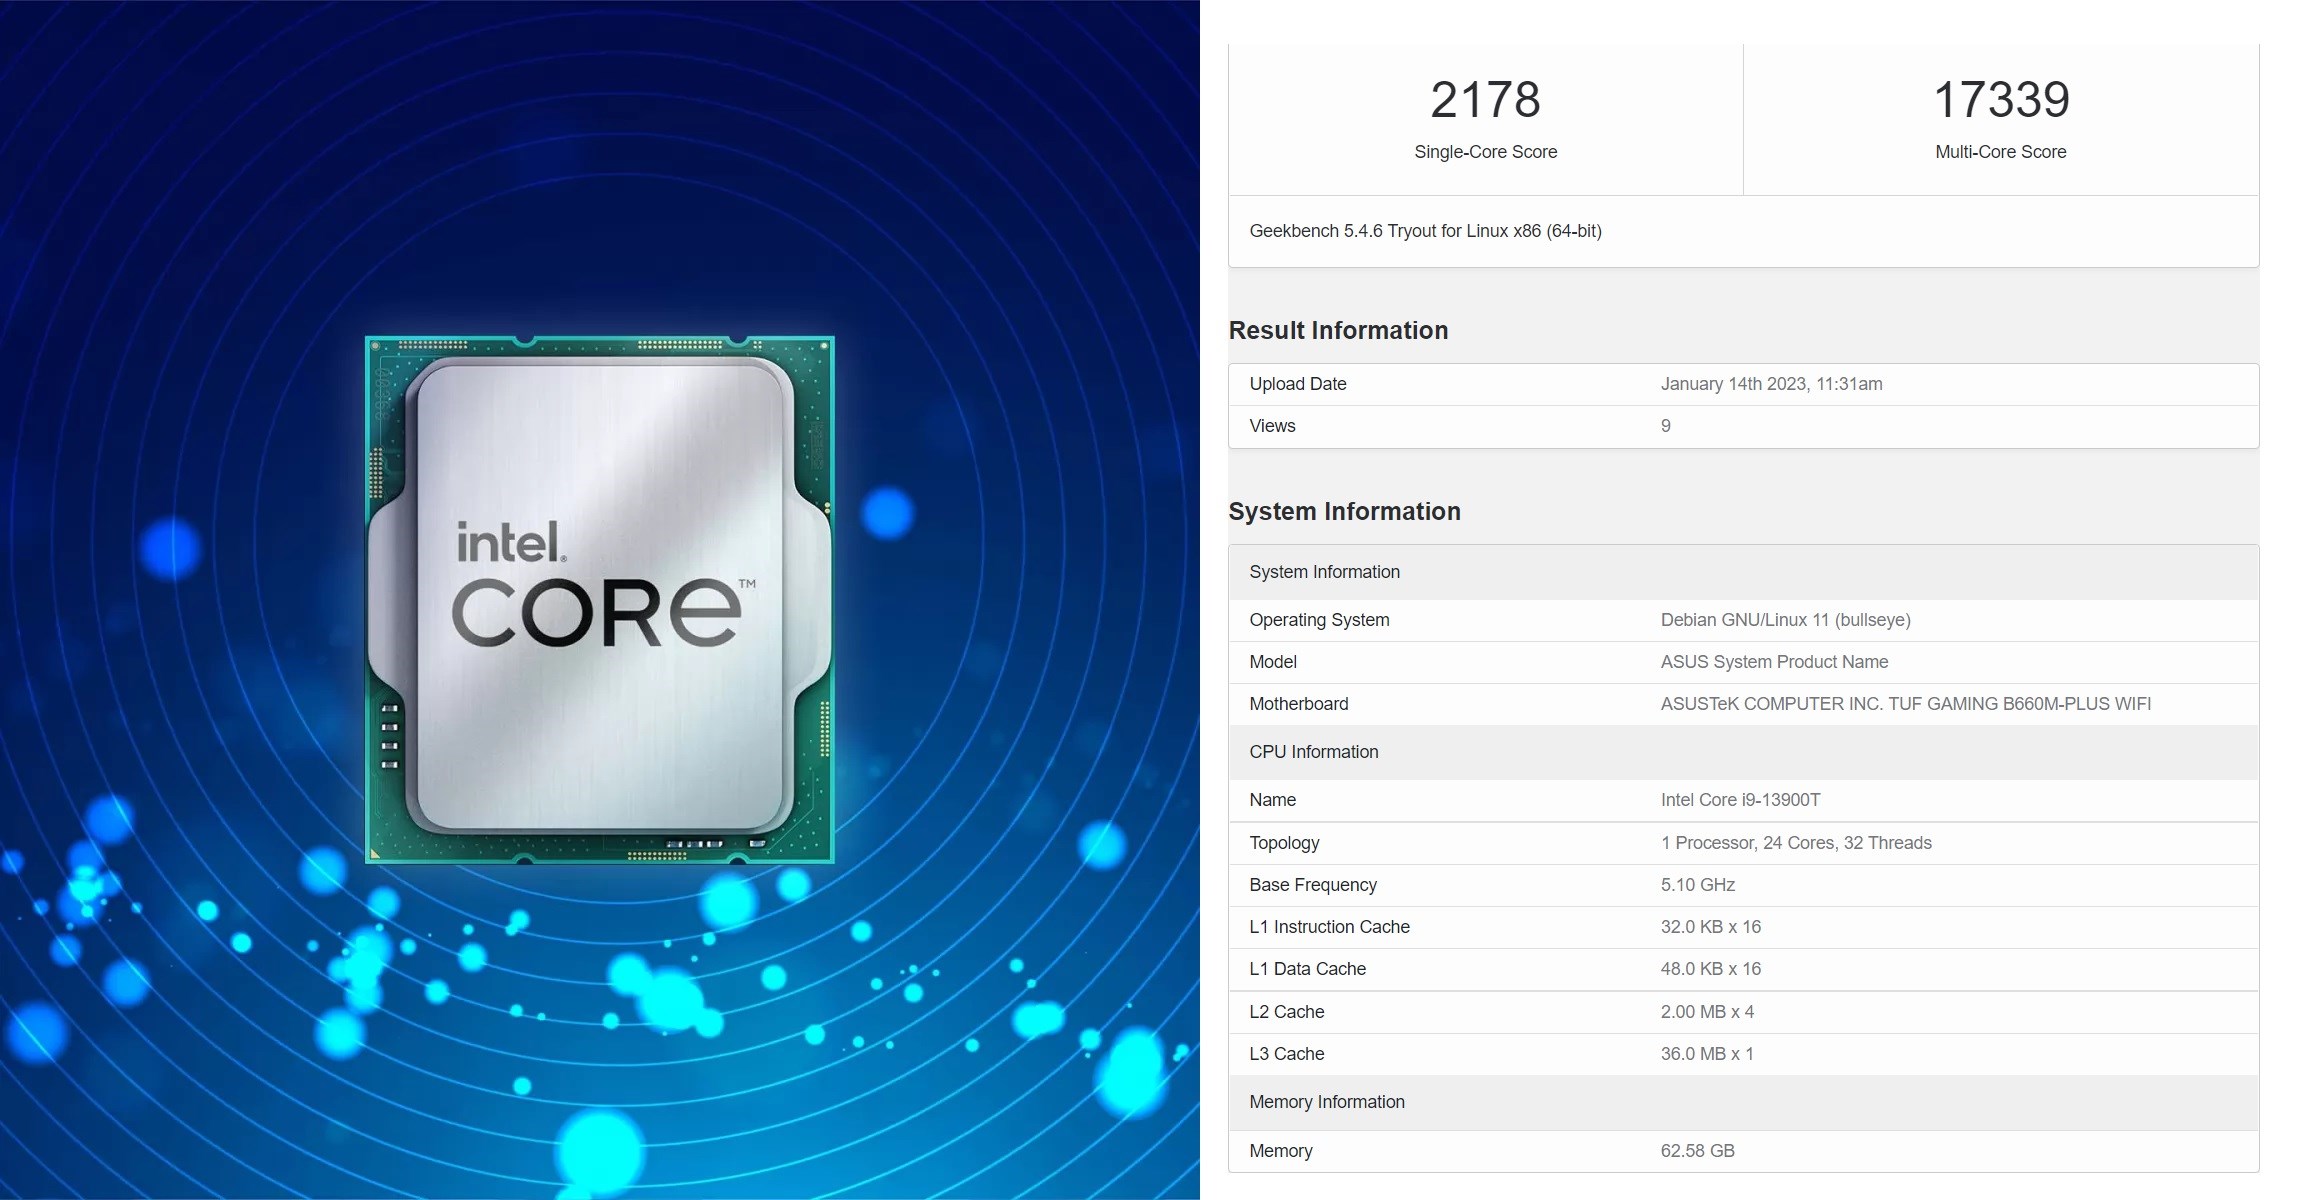2300x1200 pixels.
Task: Click the System Information table header row
Action: tap(1743, 572)
